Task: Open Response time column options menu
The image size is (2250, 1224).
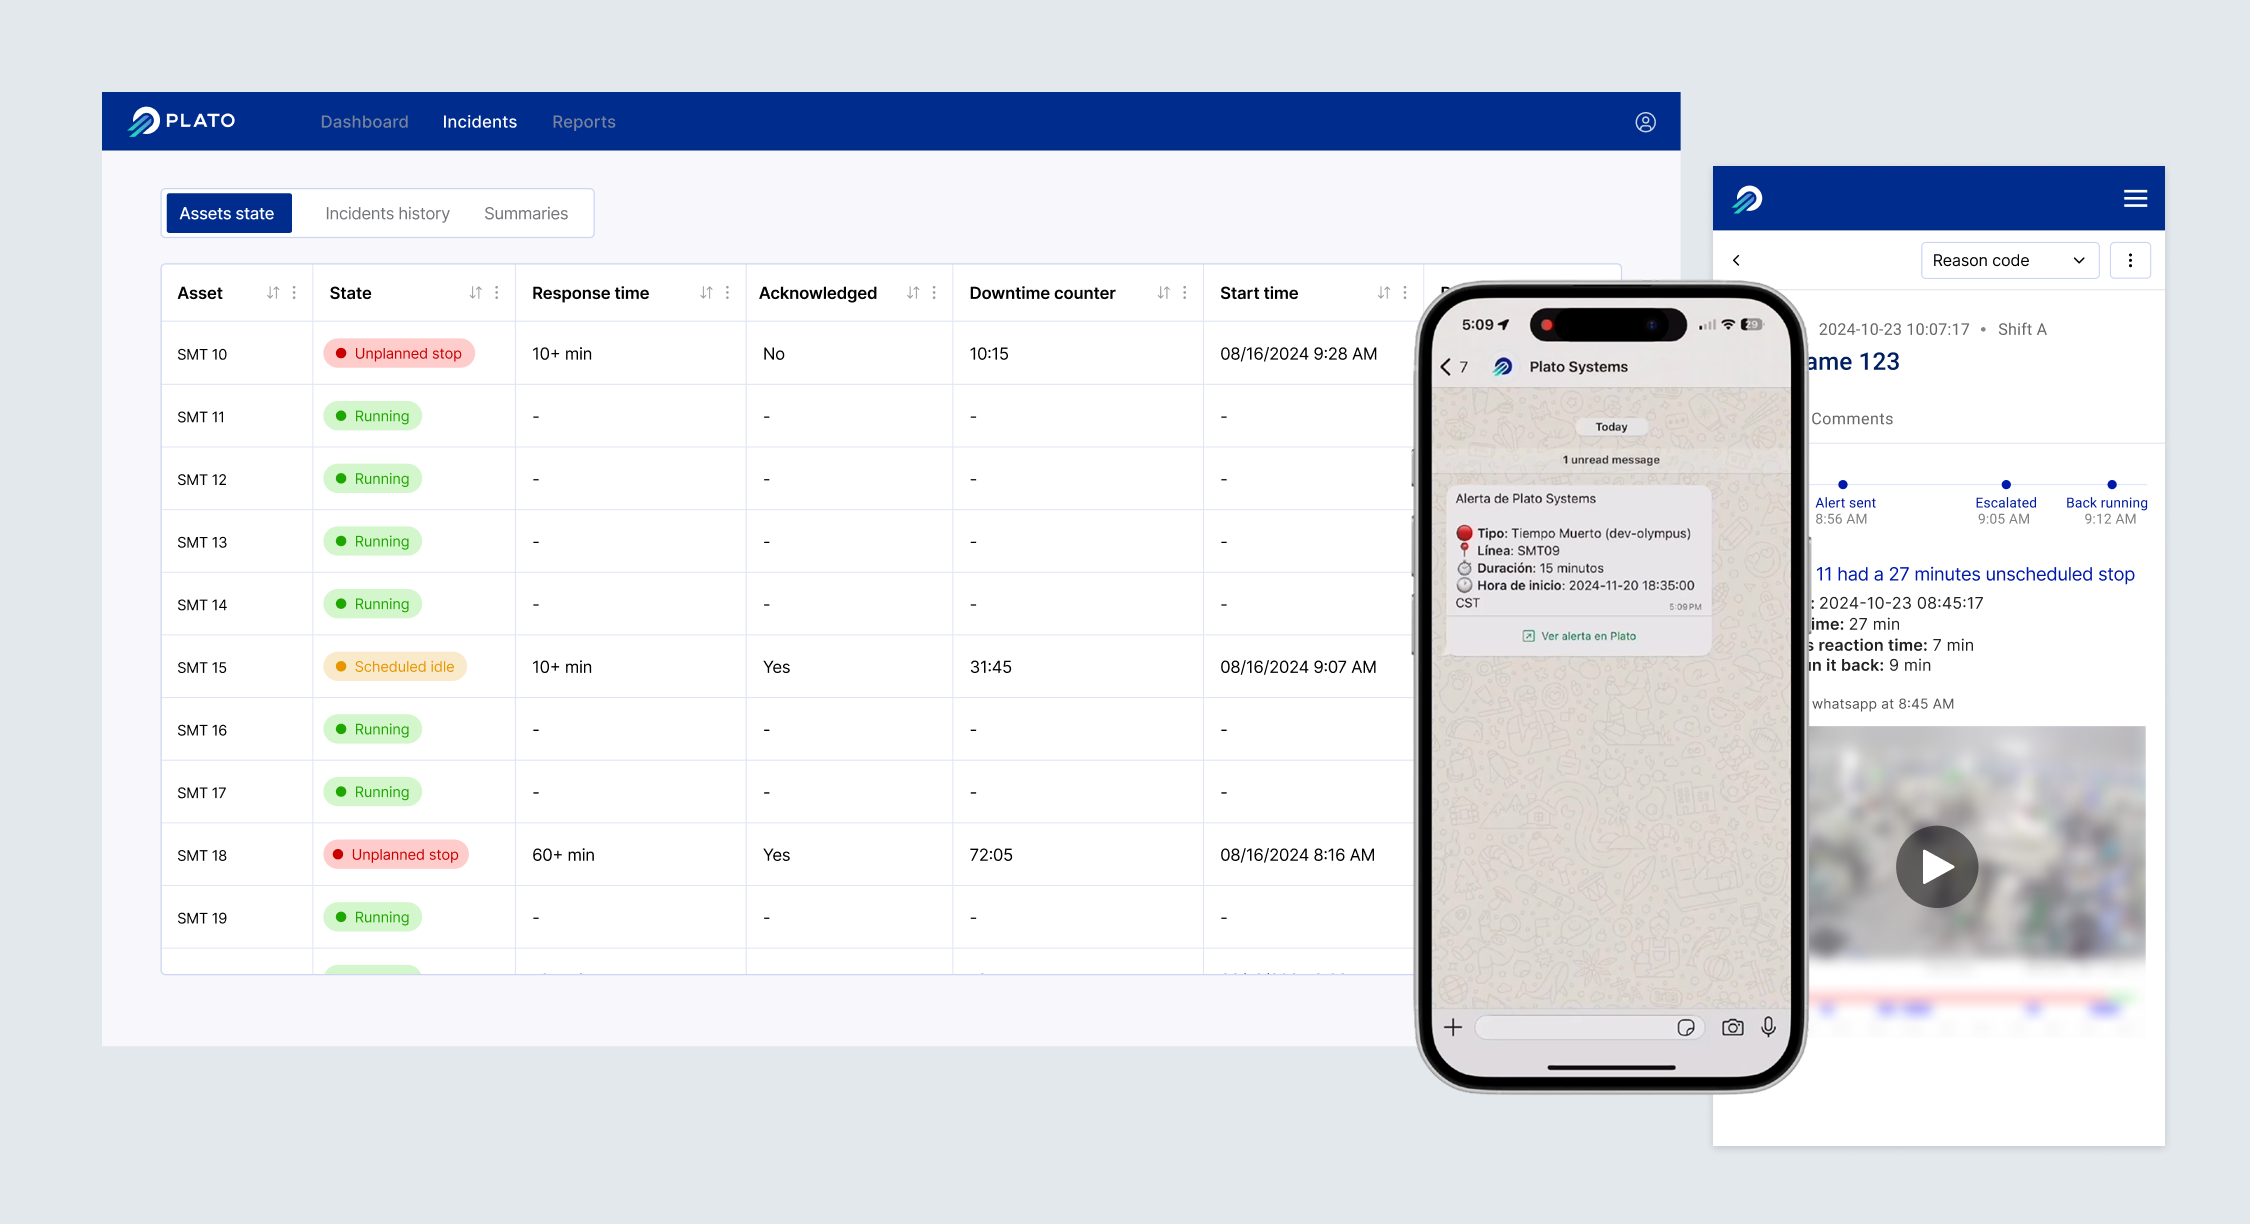Action: tap(727, 293)
